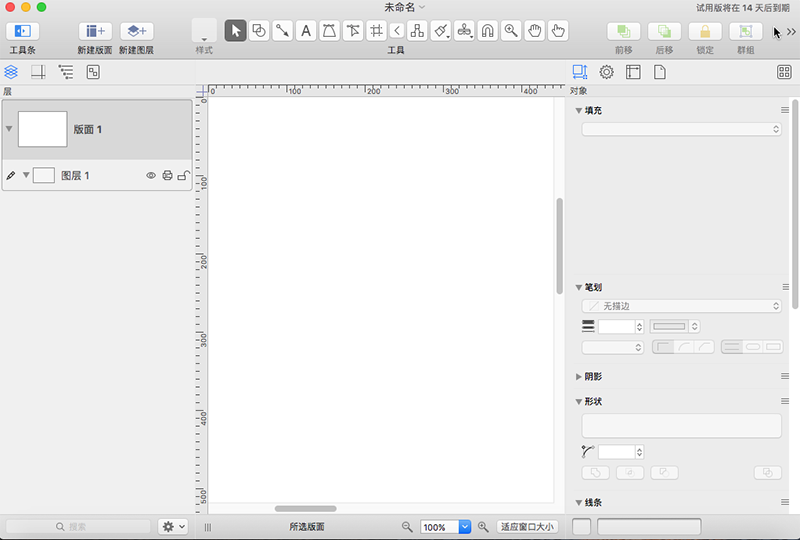Screen dimensions: 800x540
Task: Select the Artboard crop tool
Action: [376, 31]
